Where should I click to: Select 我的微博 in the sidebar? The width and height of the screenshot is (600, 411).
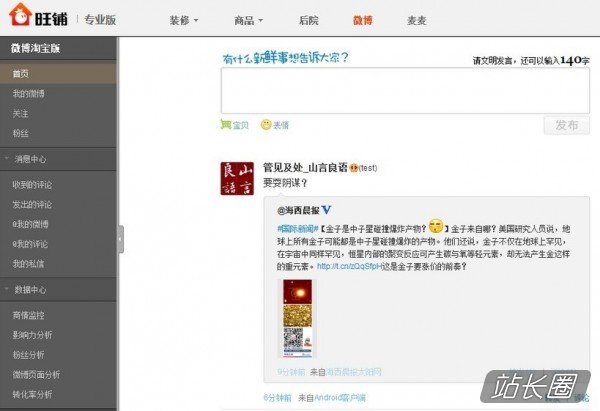tap(29, 93)
